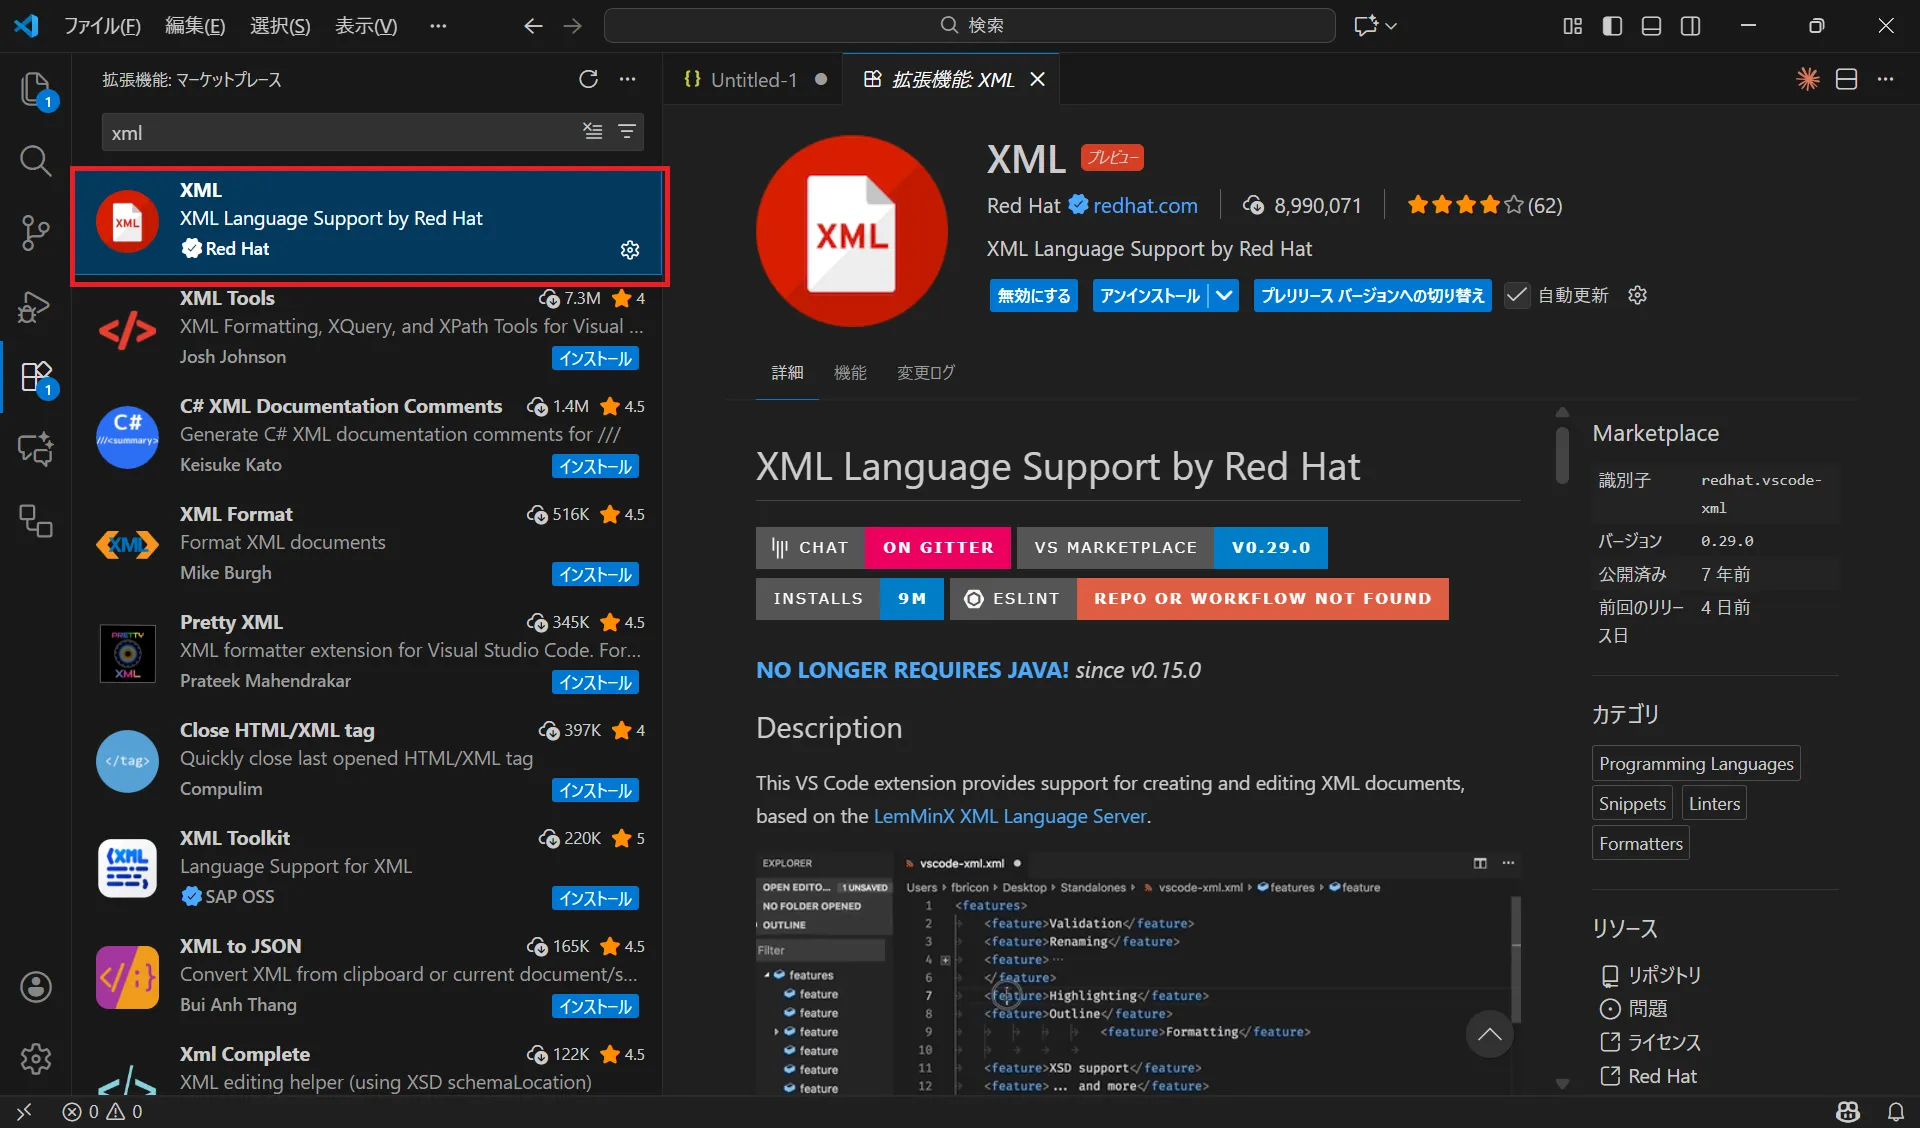Clear extensions search results icon

pyautogui.click(x=593, y=132)
